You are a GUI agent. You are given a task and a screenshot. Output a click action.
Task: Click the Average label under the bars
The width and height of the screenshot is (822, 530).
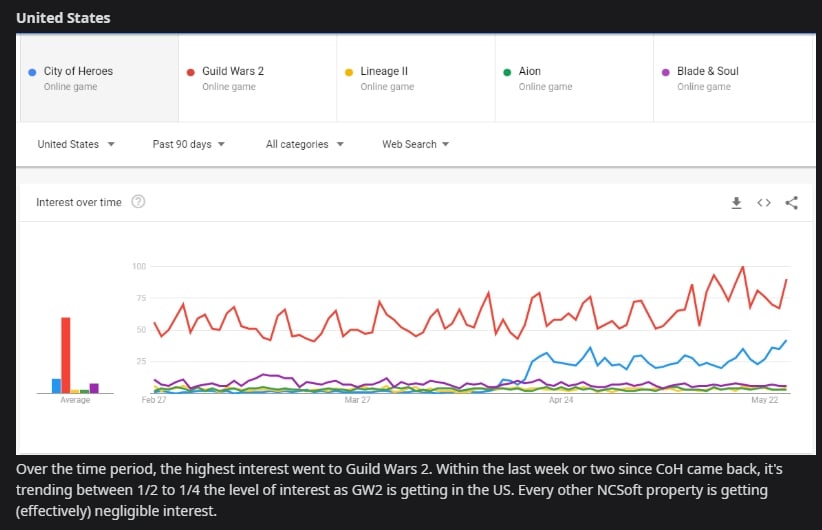click(75, 400)
